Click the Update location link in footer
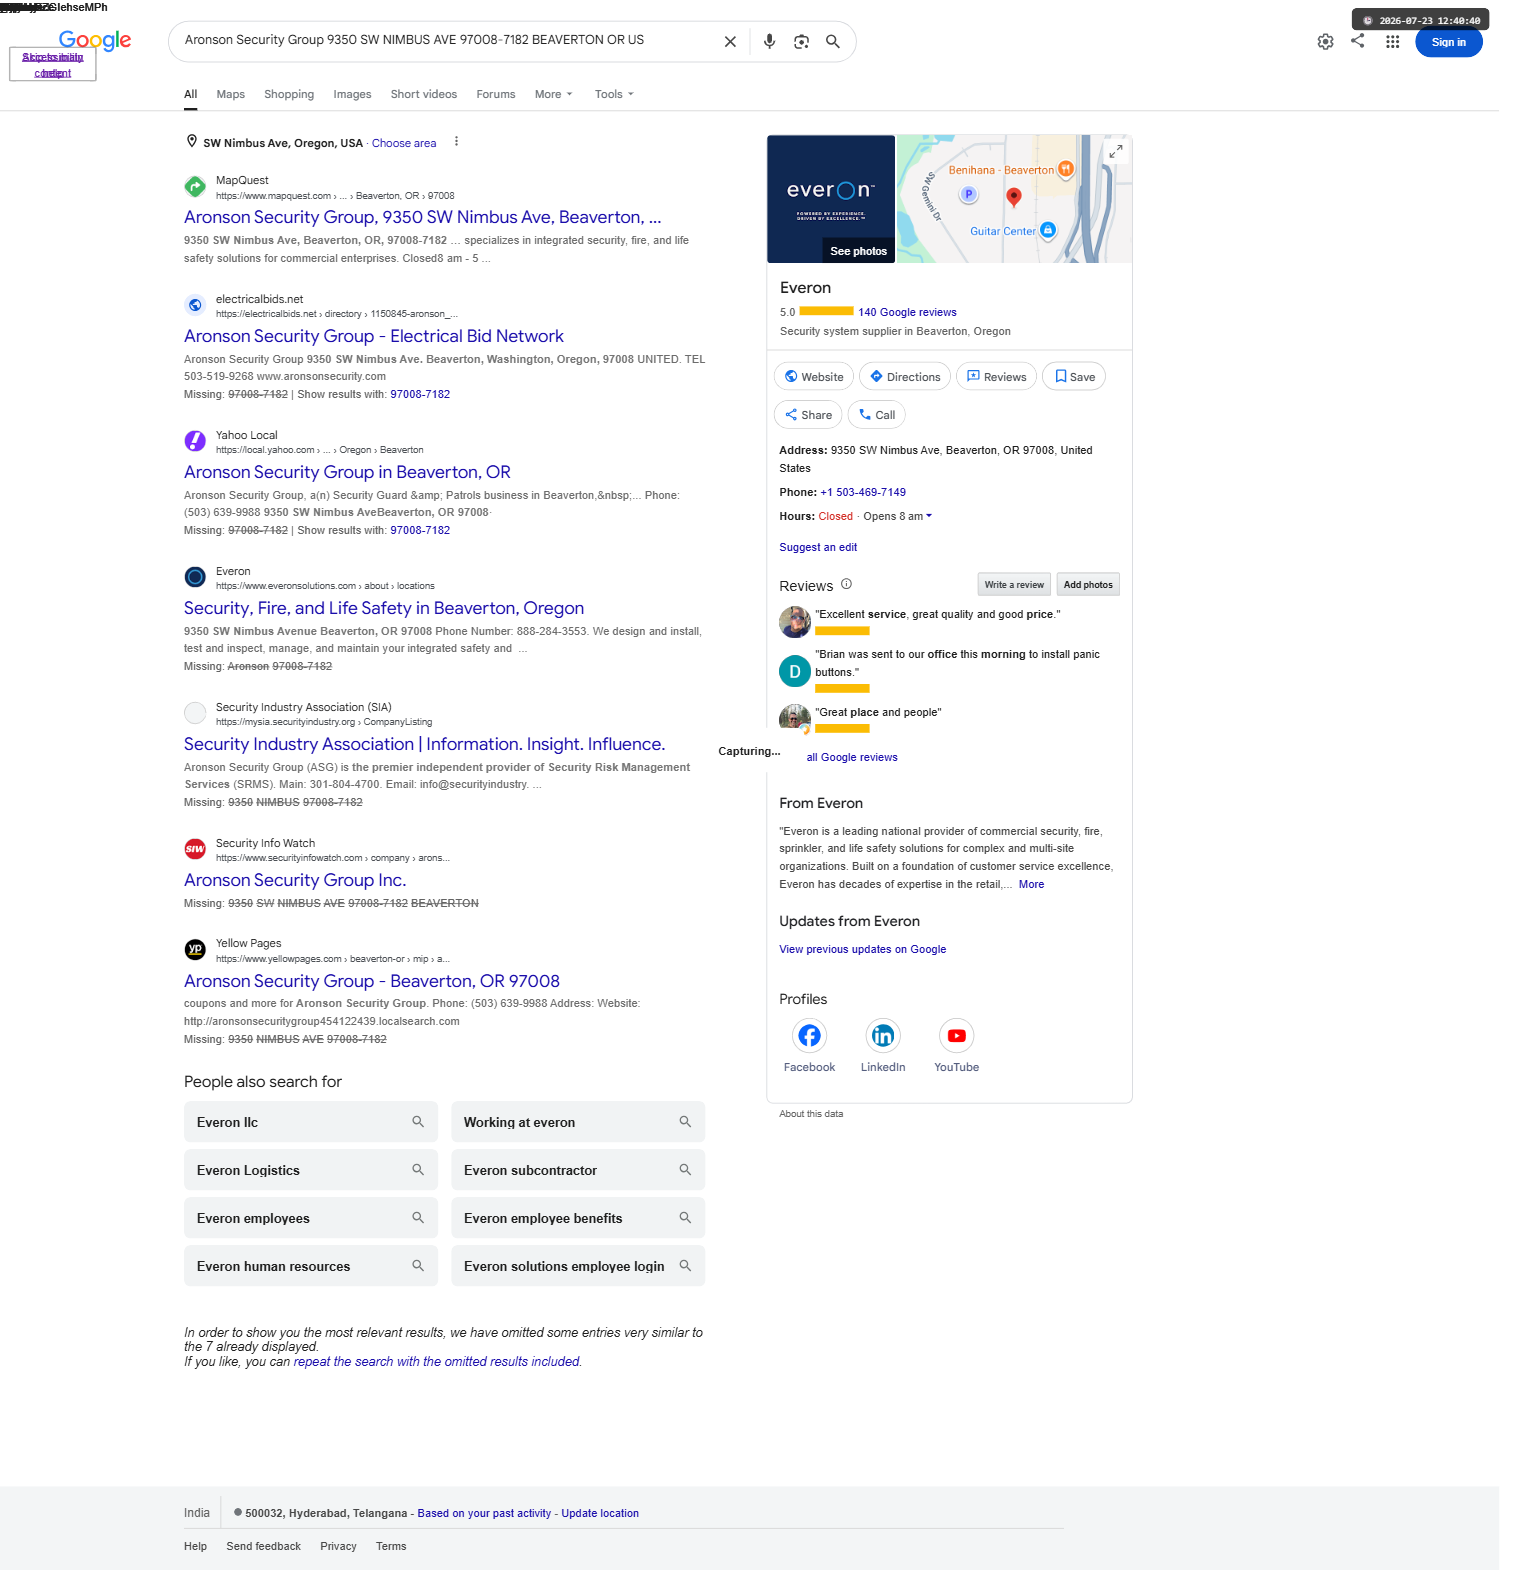 [600, 1513]
